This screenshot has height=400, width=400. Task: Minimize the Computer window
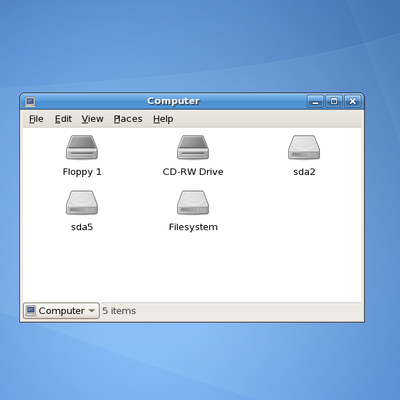315,101
